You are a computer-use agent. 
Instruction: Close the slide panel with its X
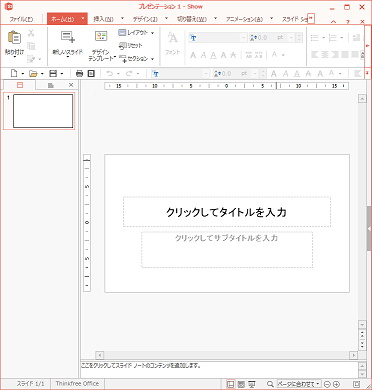click(71, 85)
